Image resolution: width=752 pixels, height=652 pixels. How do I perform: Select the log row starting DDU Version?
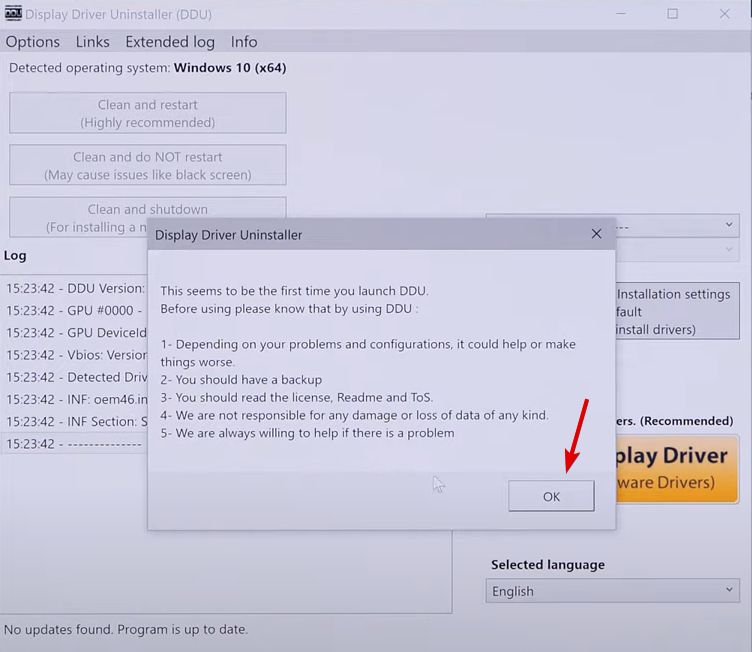pyautogui.click(x=75, y=288)
